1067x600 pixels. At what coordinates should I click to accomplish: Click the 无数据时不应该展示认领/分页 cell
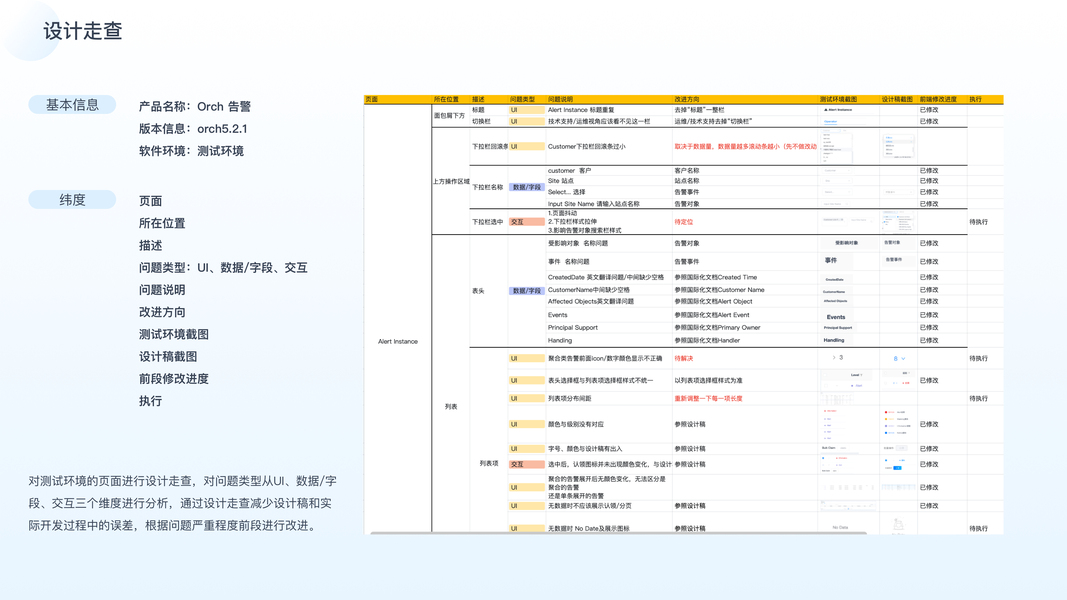coord(590,506)
